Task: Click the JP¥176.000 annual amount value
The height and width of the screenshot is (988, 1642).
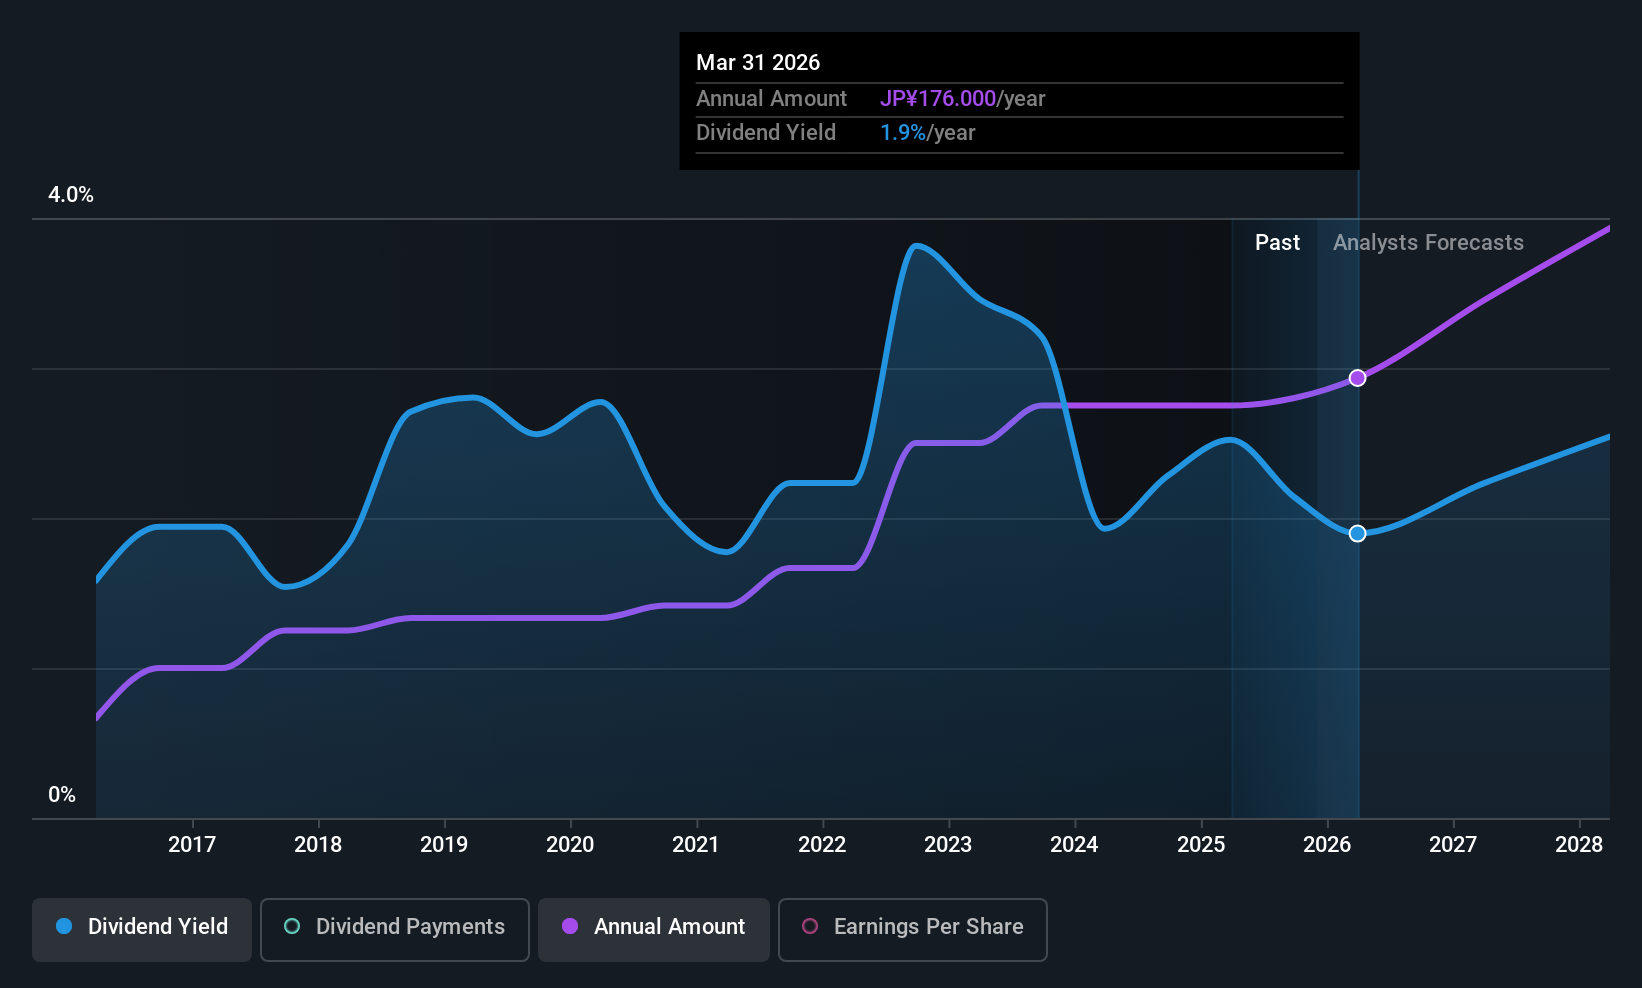Action: click(938, 99)
